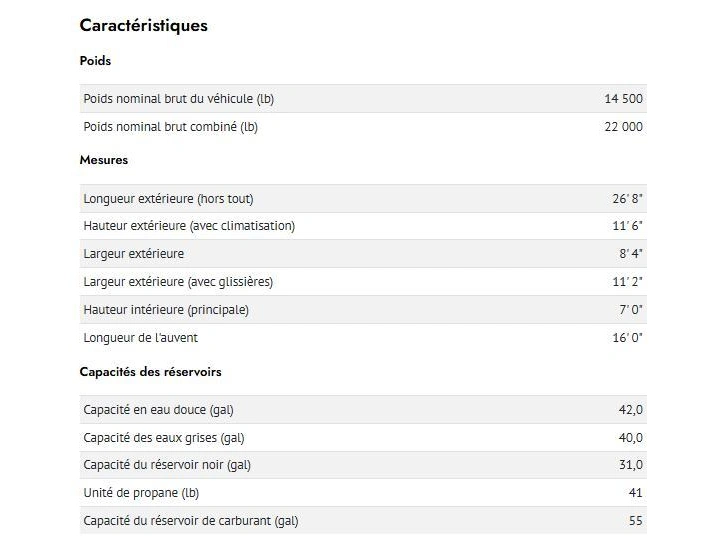
Task: Click the Capacité du réservoir noir label
Action: click(x=167, y=465)
